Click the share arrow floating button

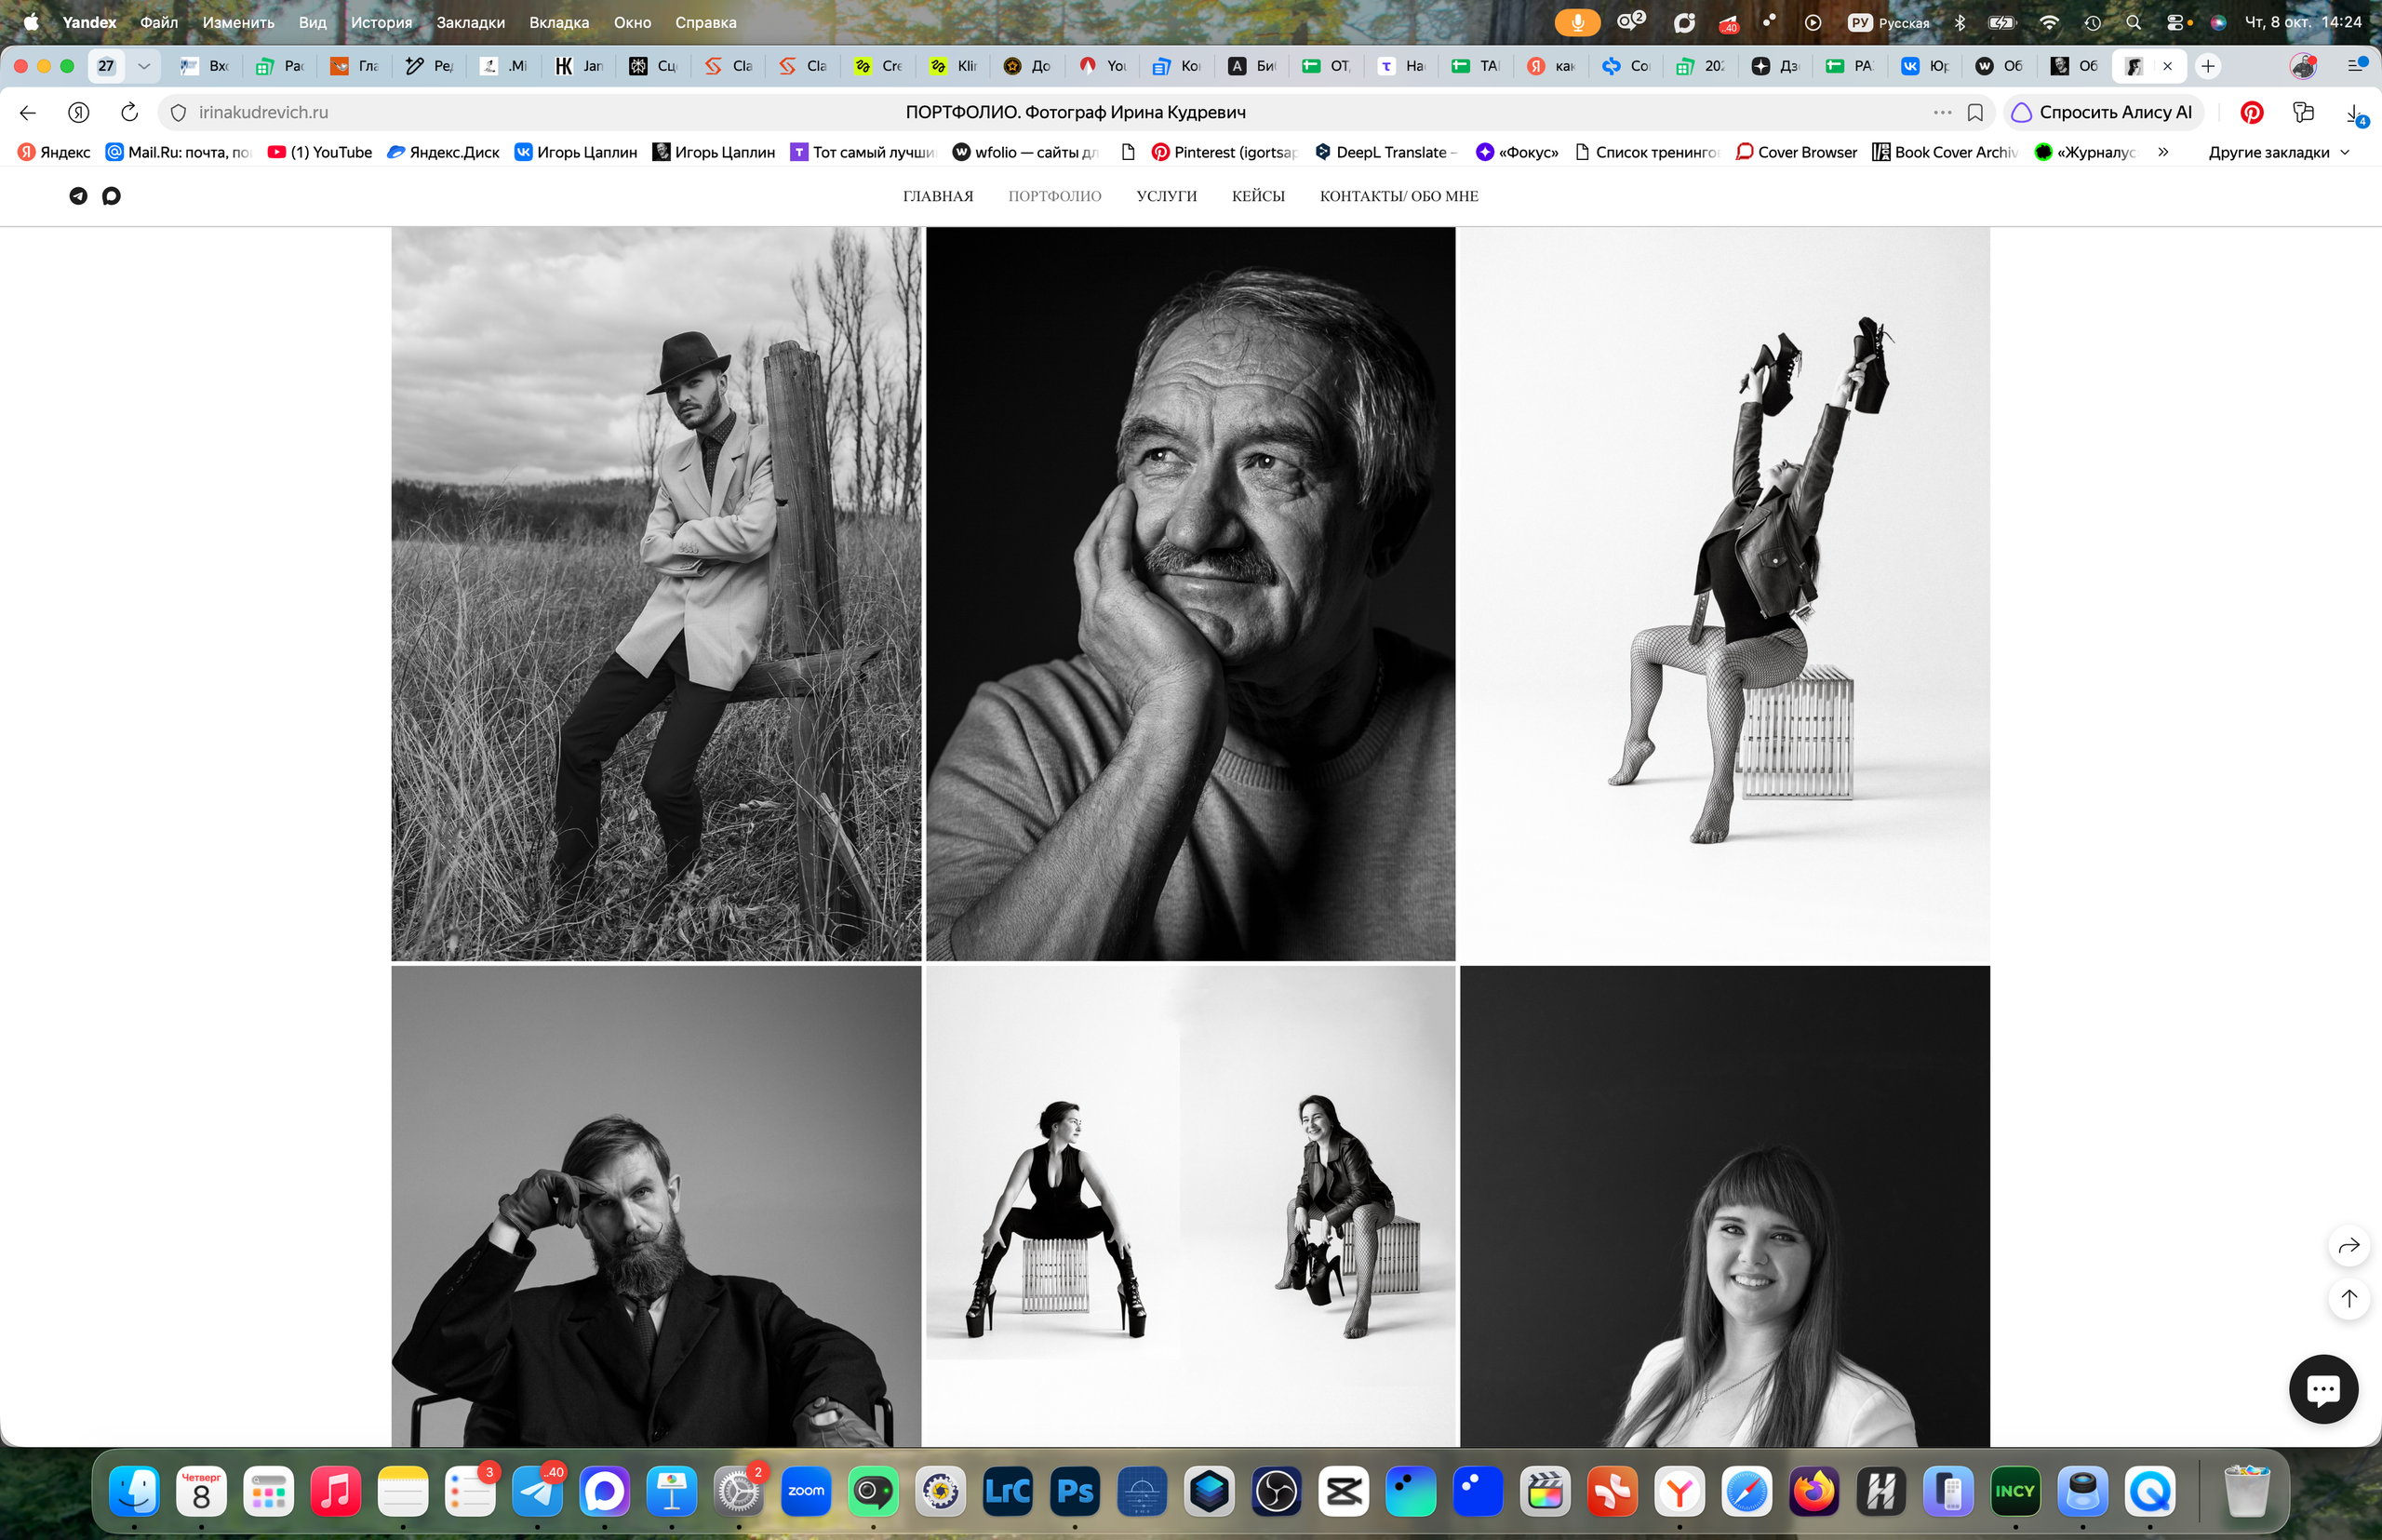[x=2349, y=1245]
